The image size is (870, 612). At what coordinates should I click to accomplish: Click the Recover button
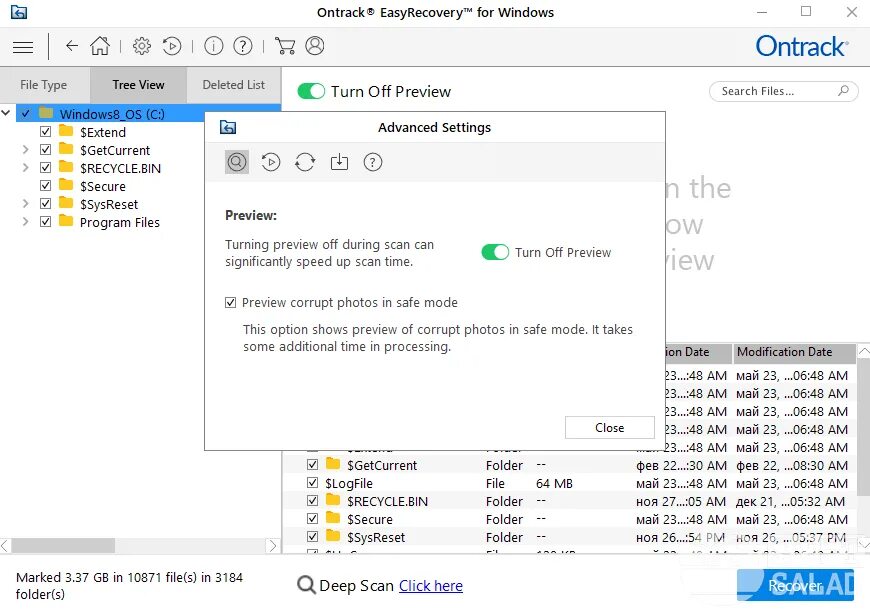795,585
